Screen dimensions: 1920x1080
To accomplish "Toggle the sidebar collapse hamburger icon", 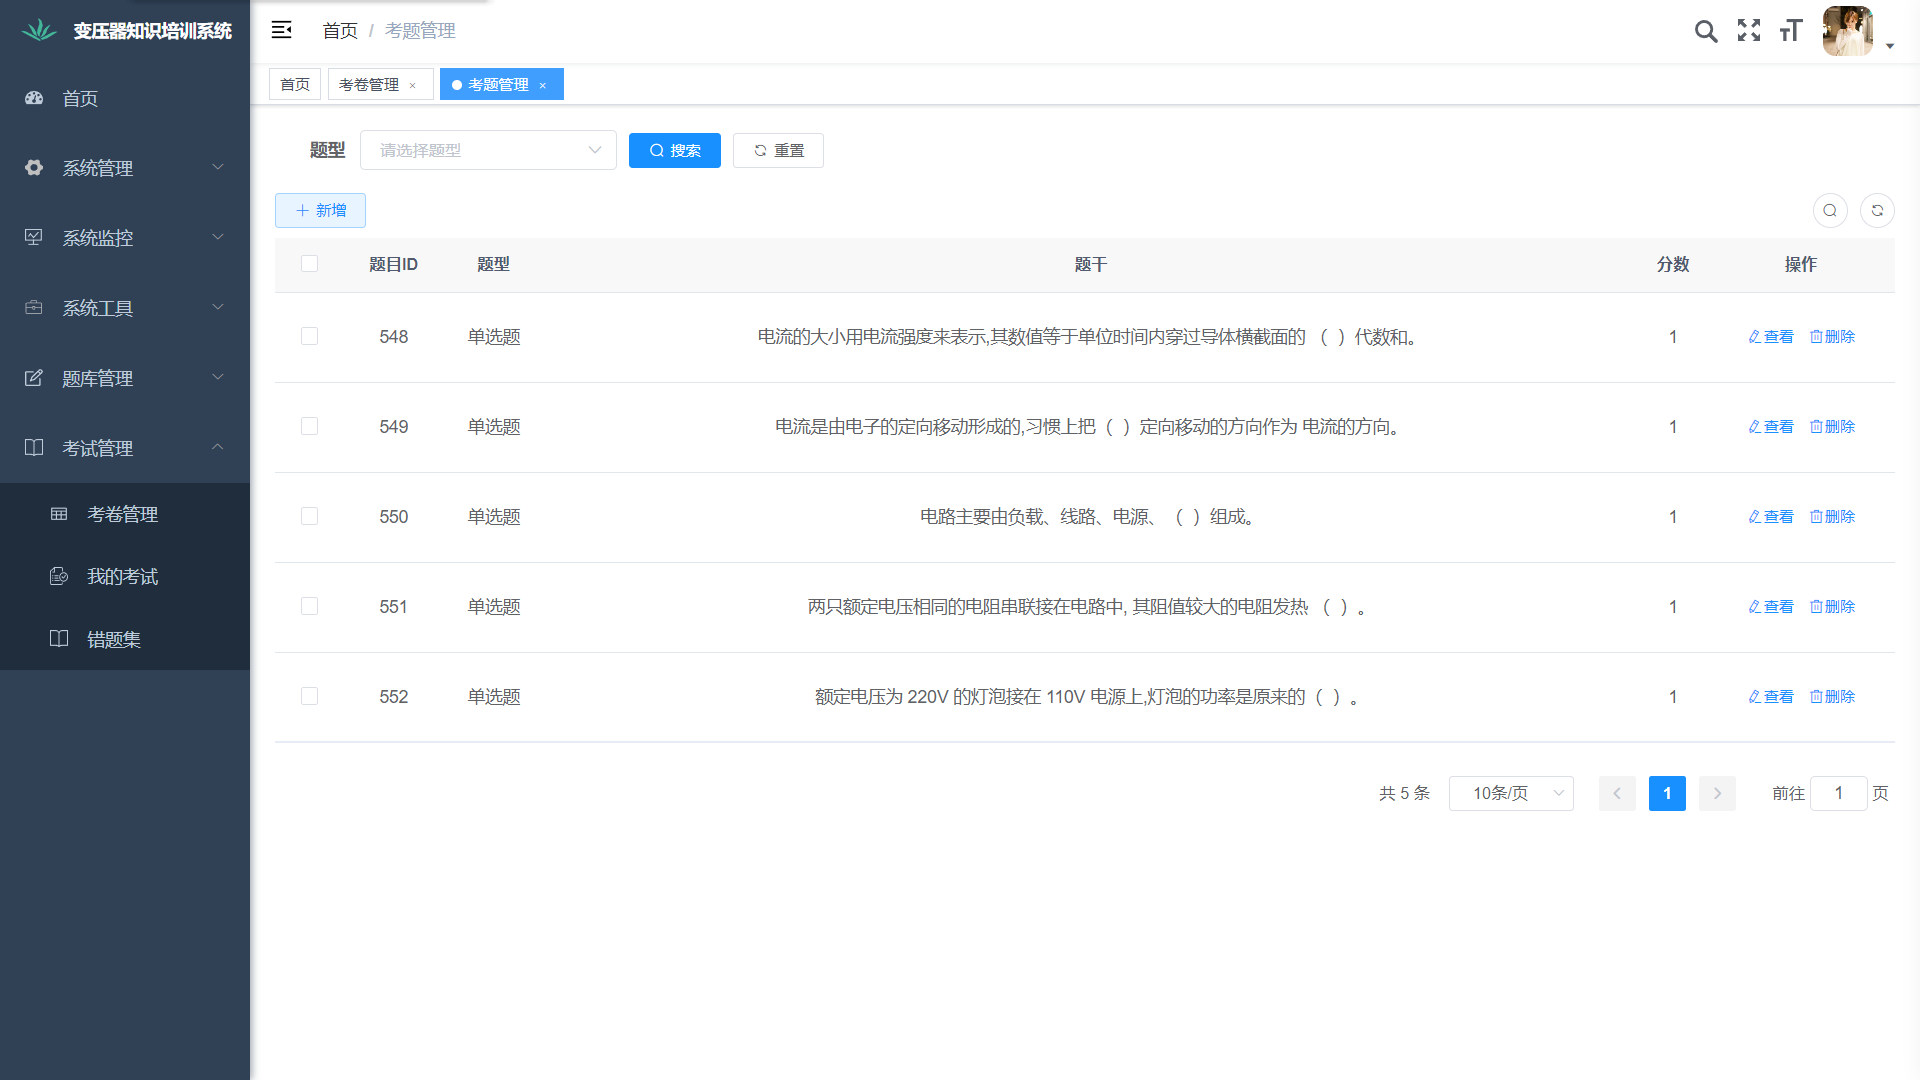I will (x=282, y=30).
